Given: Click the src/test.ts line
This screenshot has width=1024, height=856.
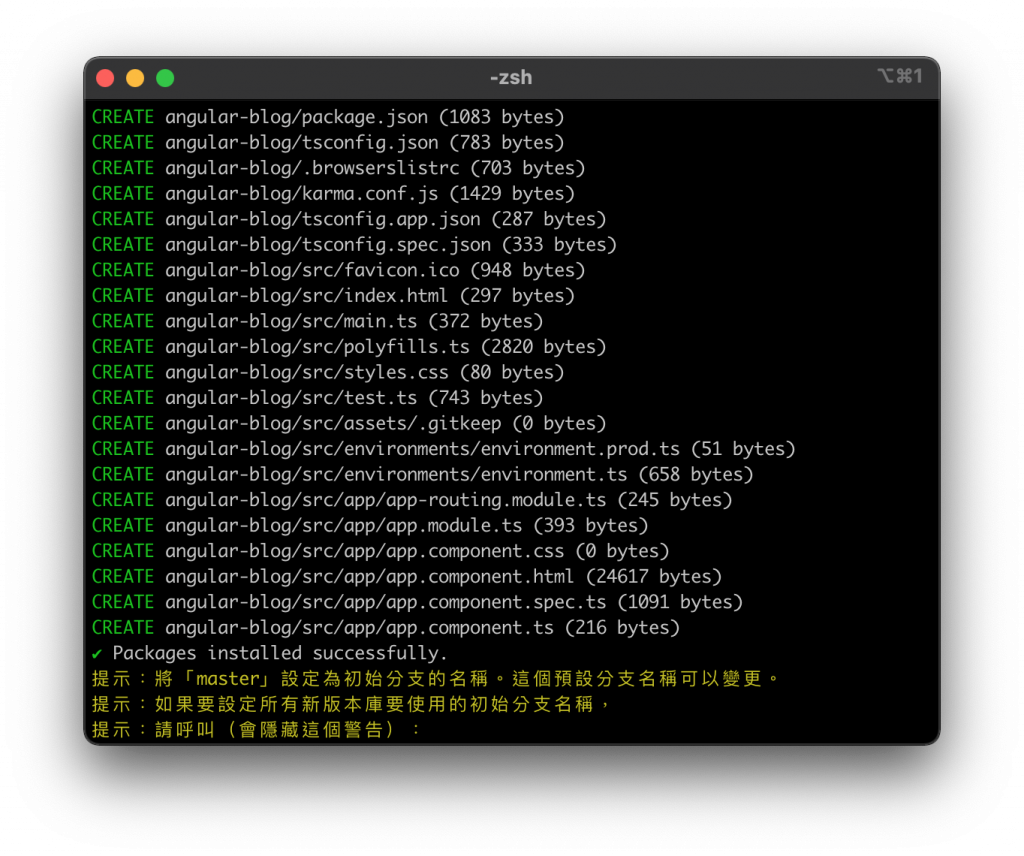Looking at the screenshot, I should click(x=317, y=397).
